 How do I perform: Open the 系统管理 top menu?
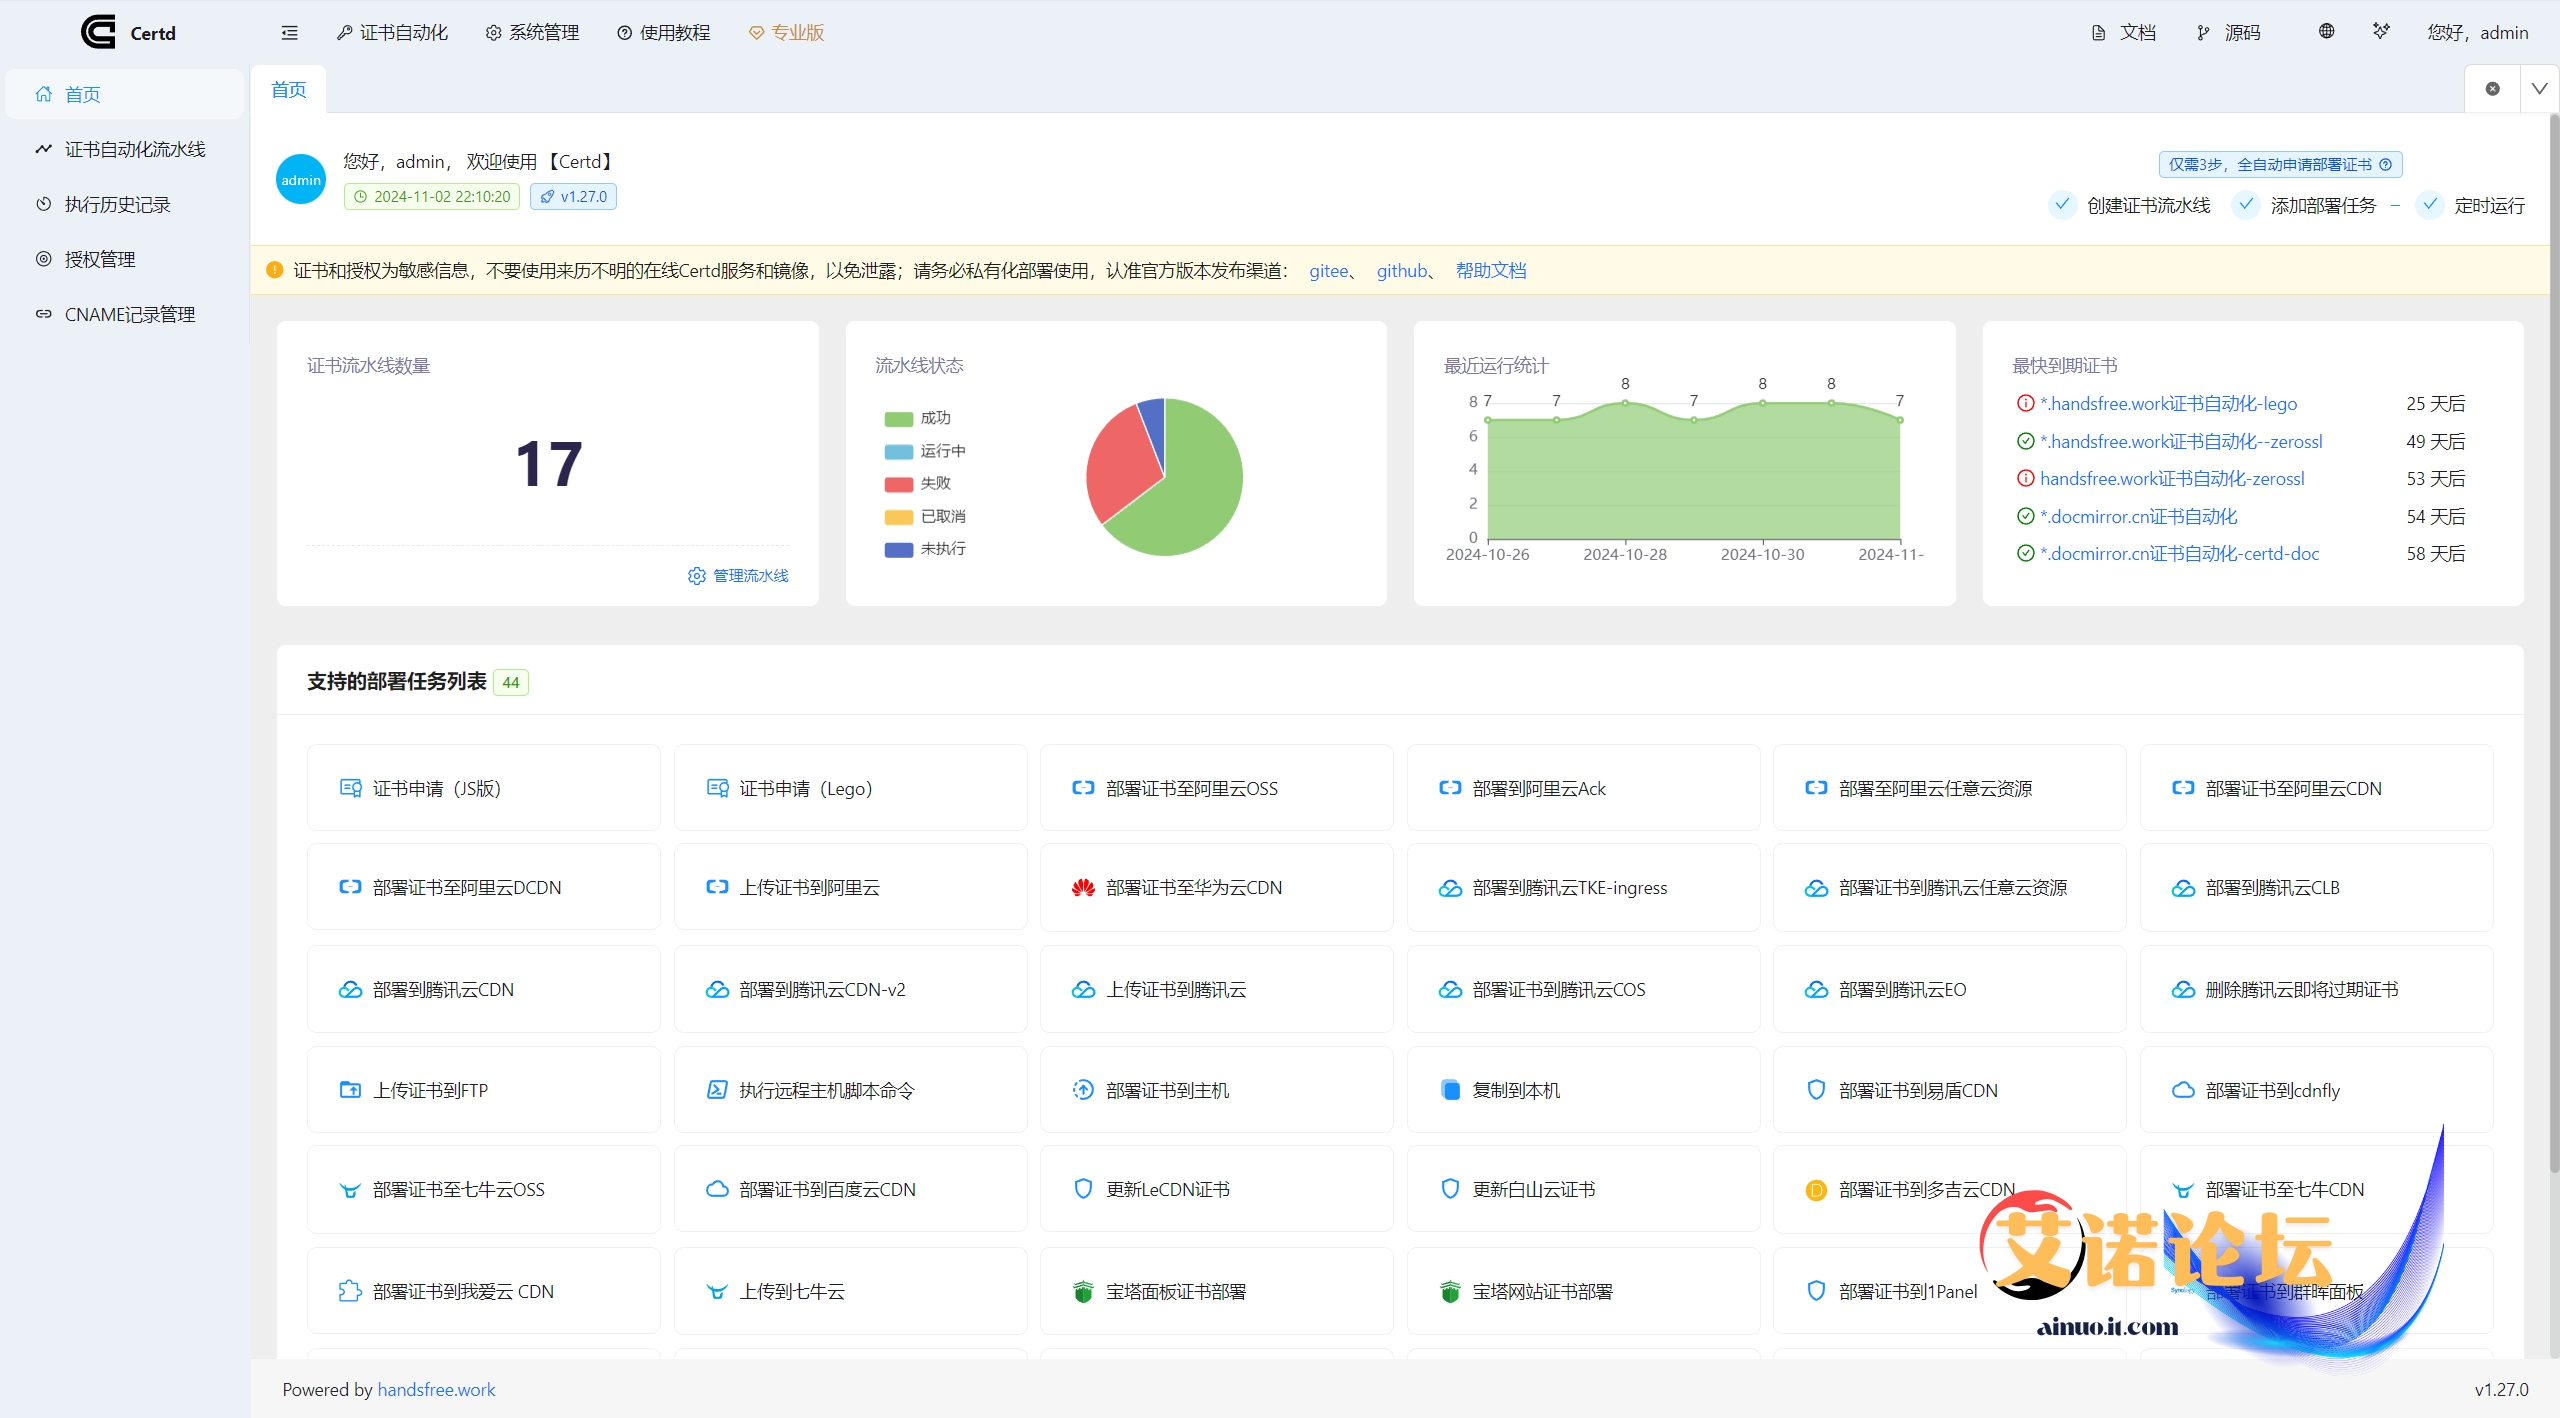pyautogui.click(x=532, y=33)
